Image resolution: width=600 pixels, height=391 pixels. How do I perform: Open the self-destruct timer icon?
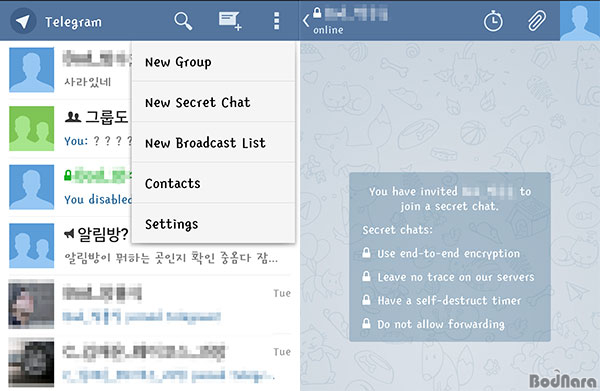pyautogui.click(x=493, y=21)
